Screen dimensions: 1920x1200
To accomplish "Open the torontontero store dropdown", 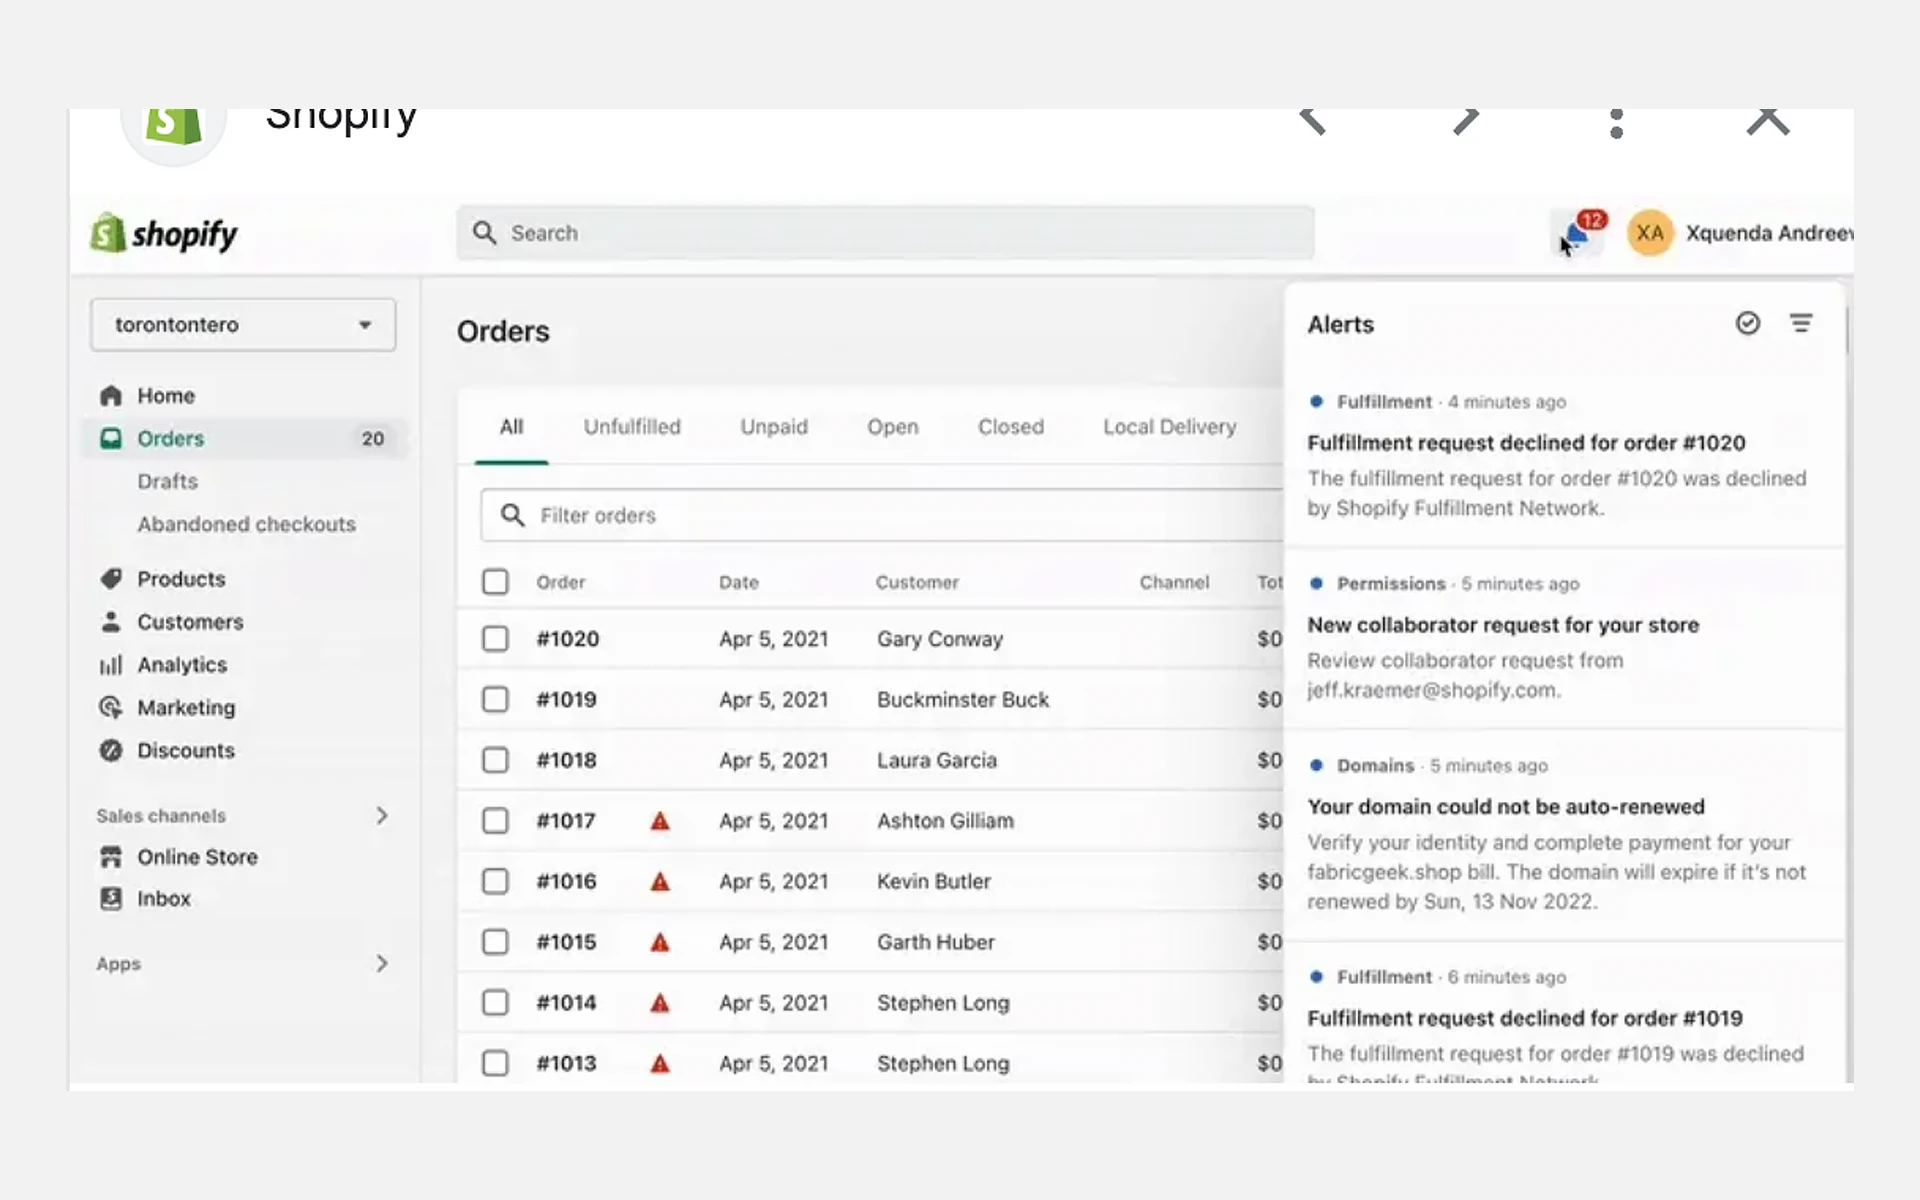I will [243, 325].
